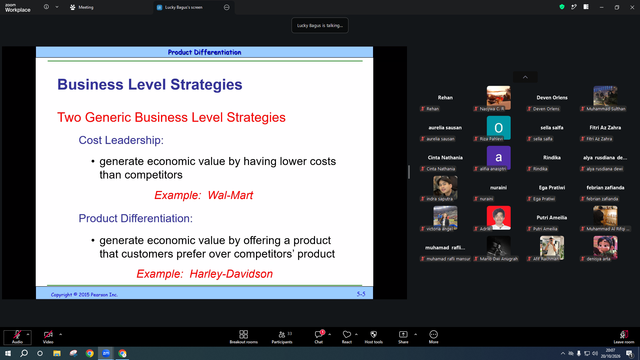640x360 pixels.
Task: Select Nazjwa's video thumbnail
Action: point(498,98)
